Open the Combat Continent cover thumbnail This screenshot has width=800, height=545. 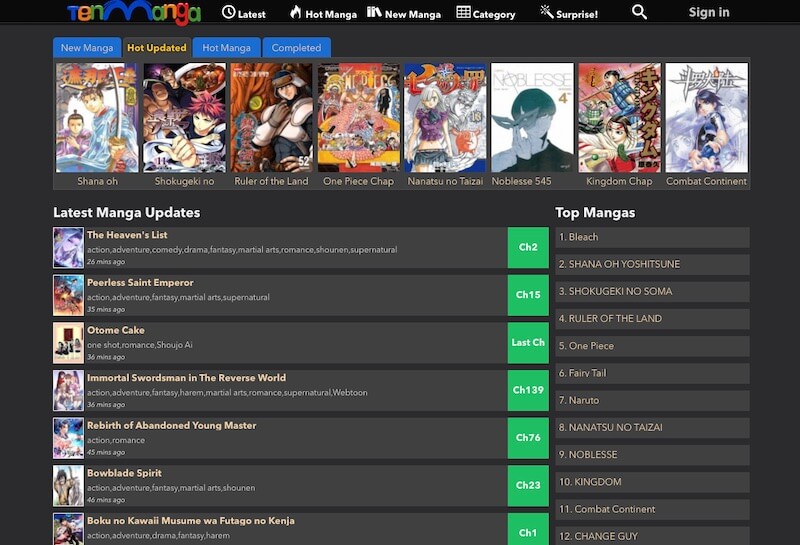(707, 117)
